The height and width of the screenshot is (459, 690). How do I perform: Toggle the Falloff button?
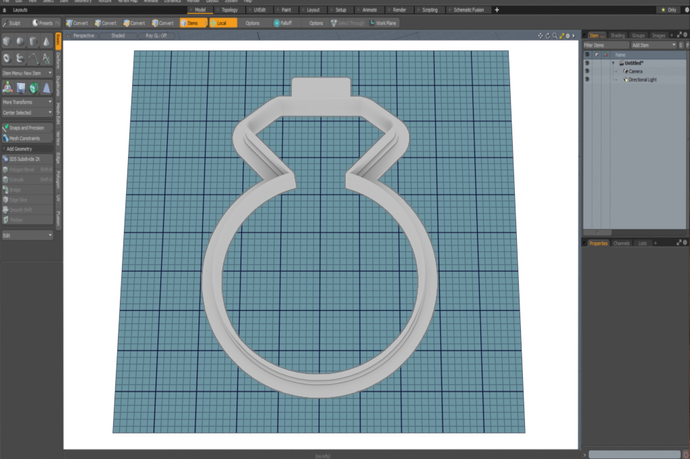[x=283, y=23]
